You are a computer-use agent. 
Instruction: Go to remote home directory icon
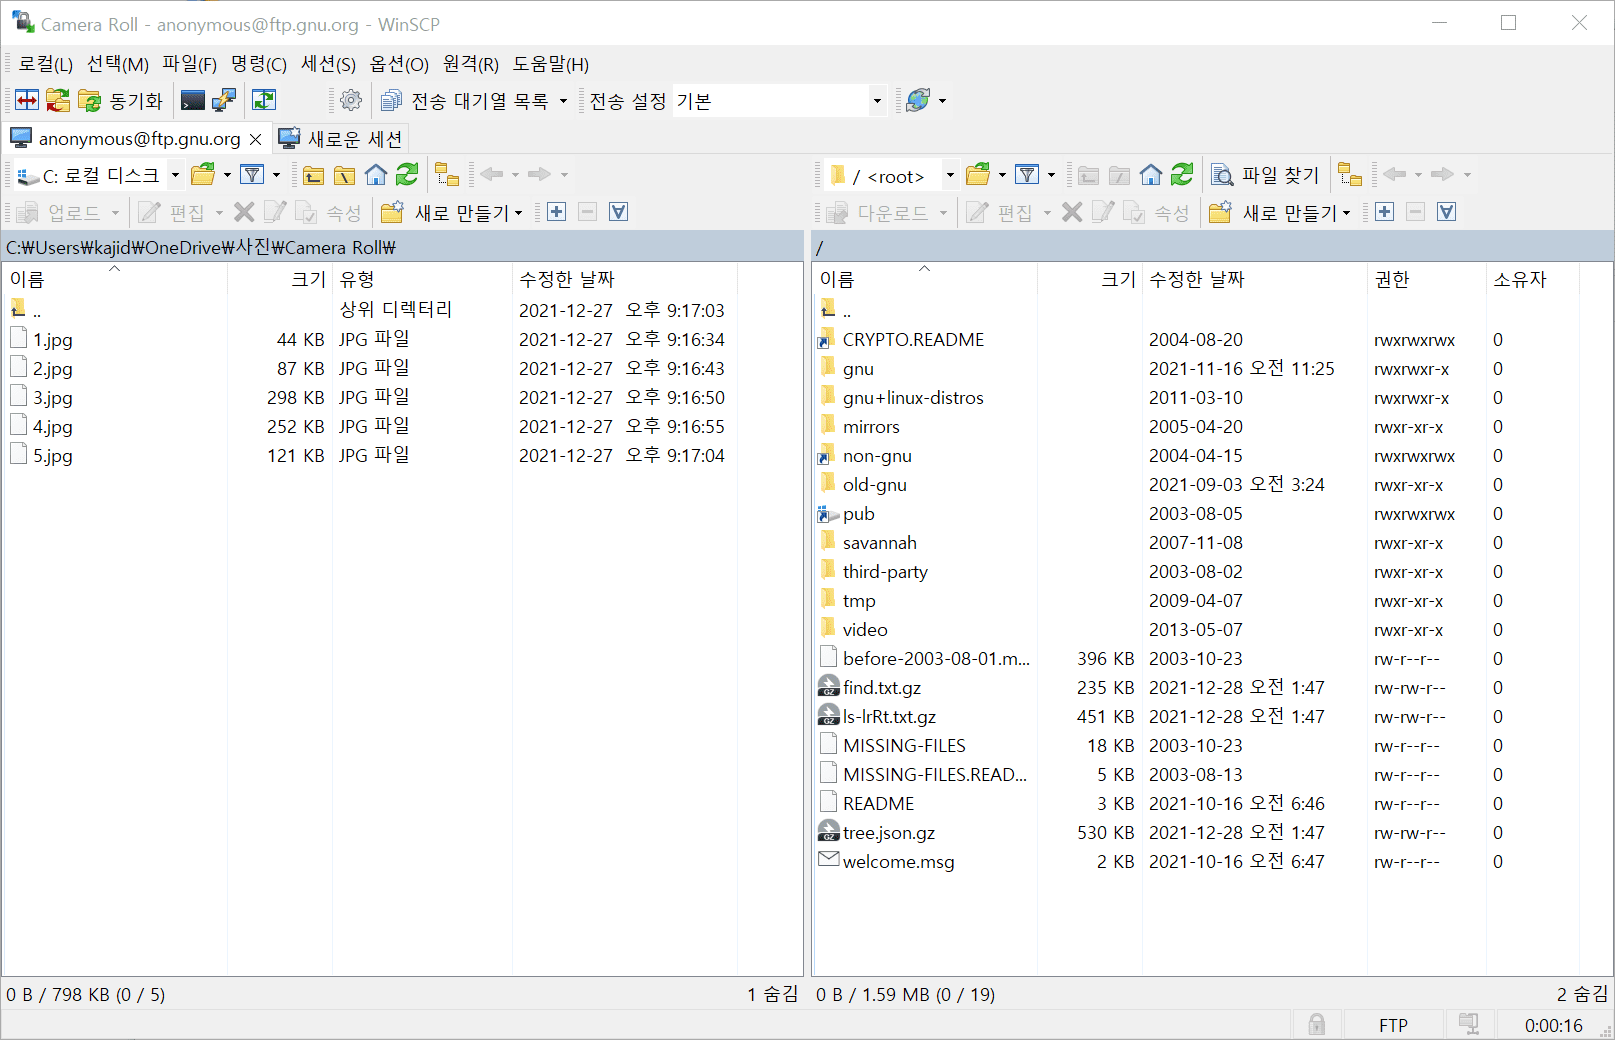[1151, 175]
